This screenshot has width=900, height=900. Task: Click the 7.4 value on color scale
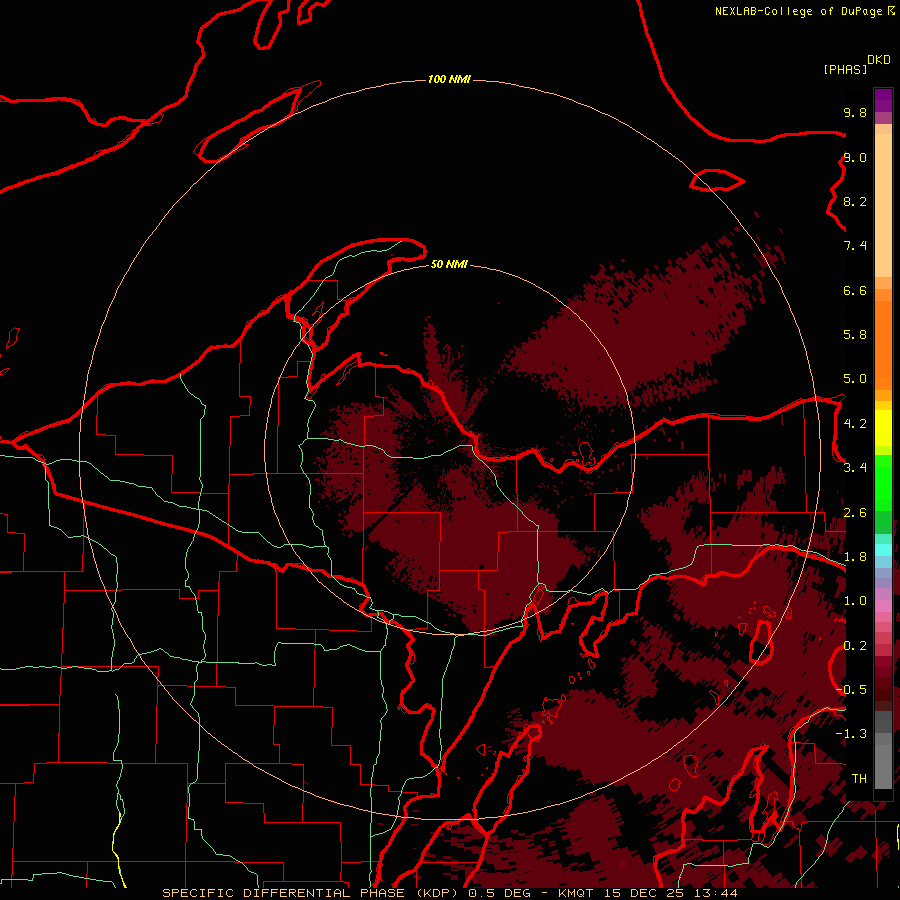pos(855,246)
